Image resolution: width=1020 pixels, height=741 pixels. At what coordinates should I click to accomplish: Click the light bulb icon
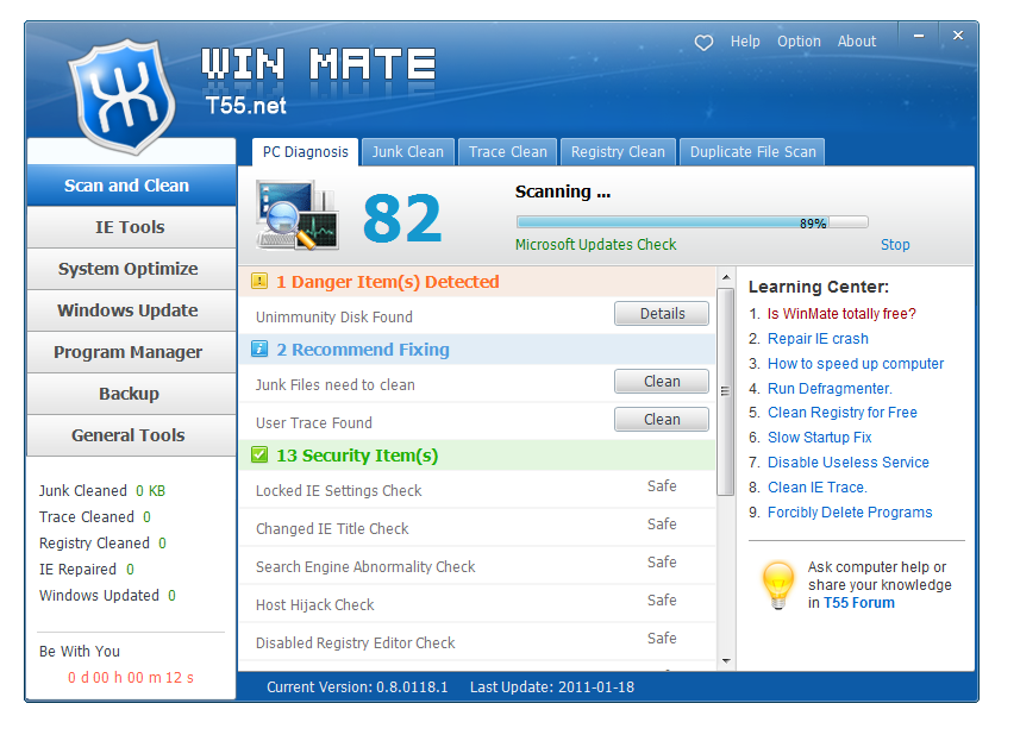(x=778, y=584)
